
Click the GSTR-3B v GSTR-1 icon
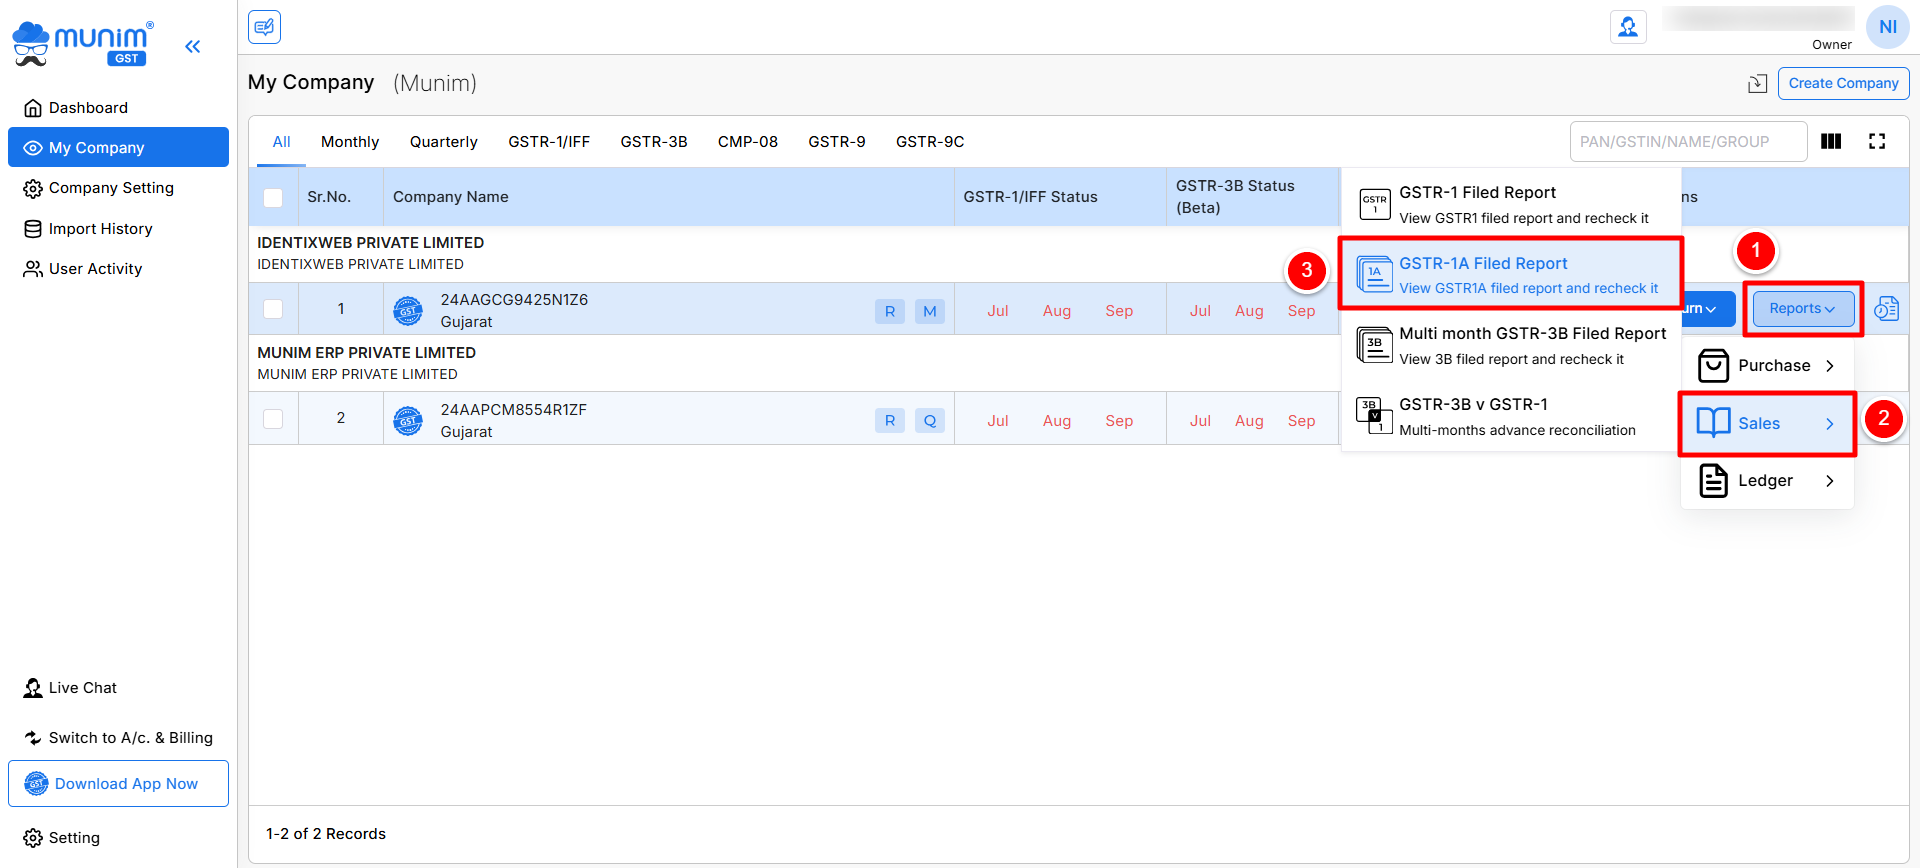[x=1375, y=416]
